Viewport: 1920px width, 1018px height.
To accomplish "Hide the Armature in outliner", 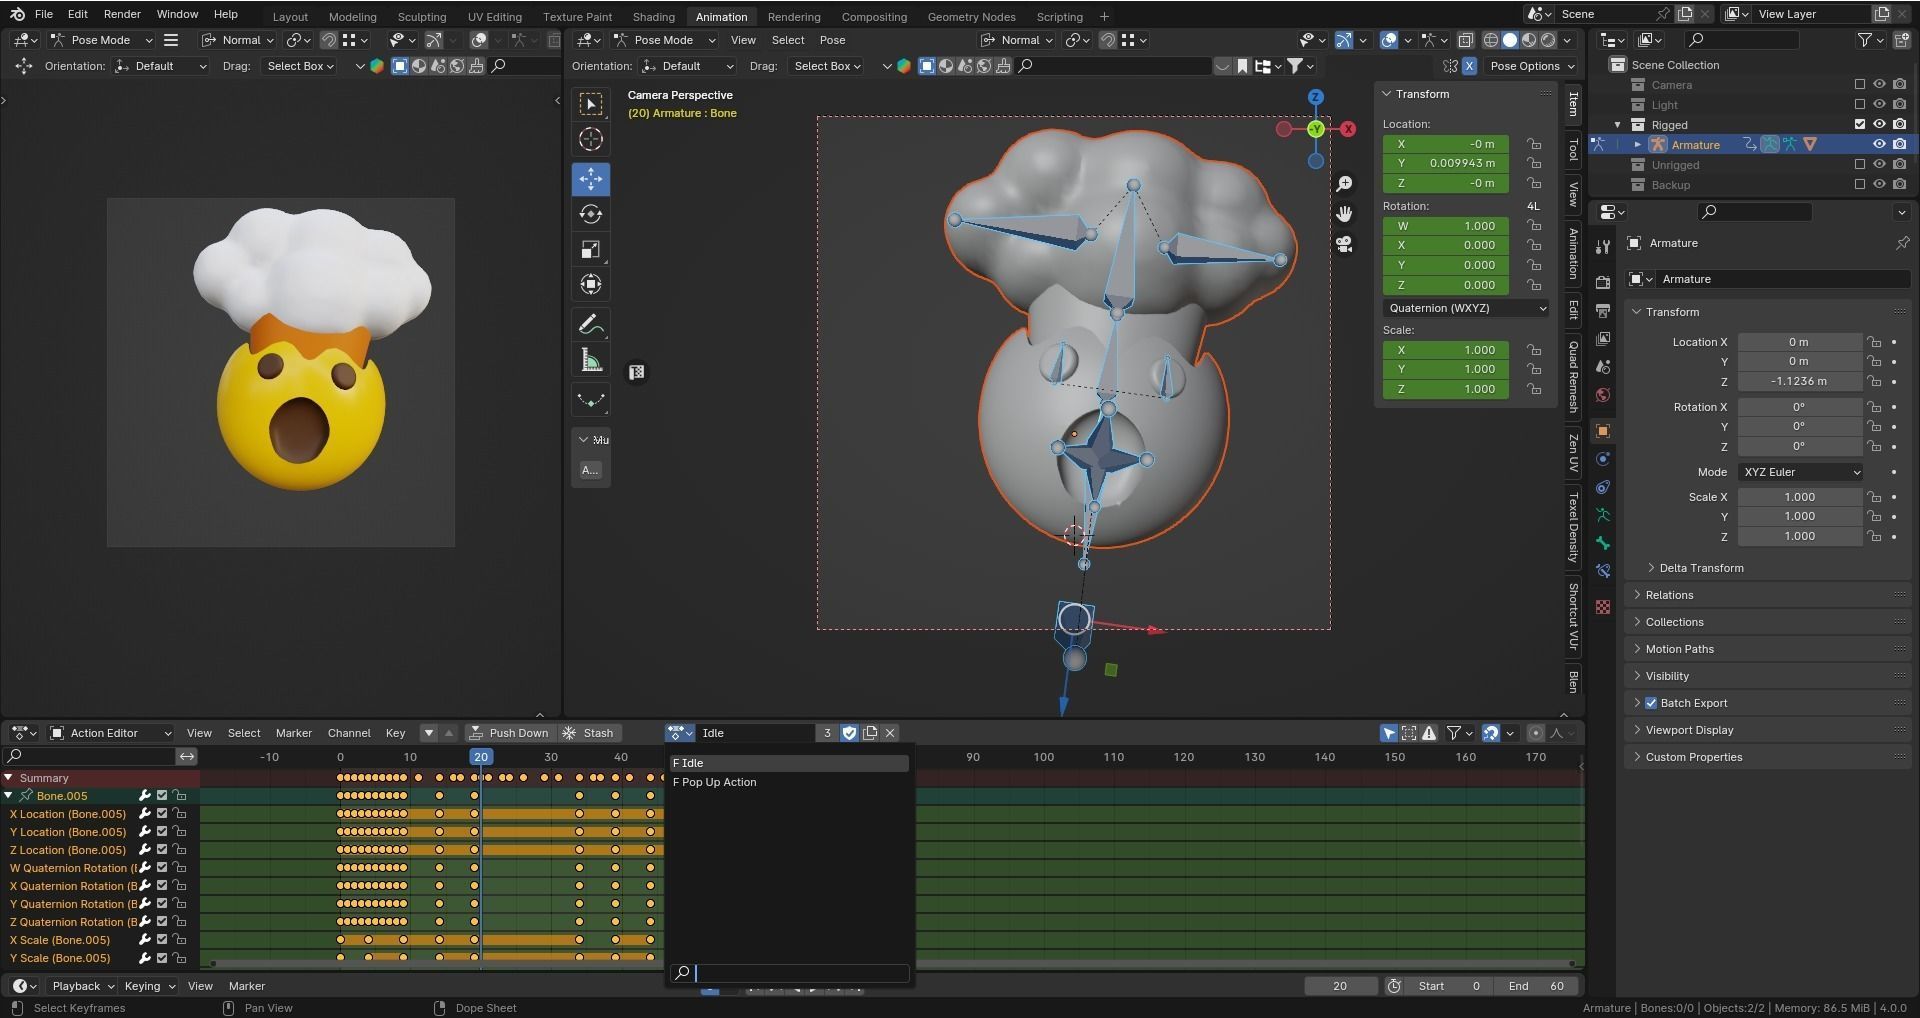I will click(1879, 145).
